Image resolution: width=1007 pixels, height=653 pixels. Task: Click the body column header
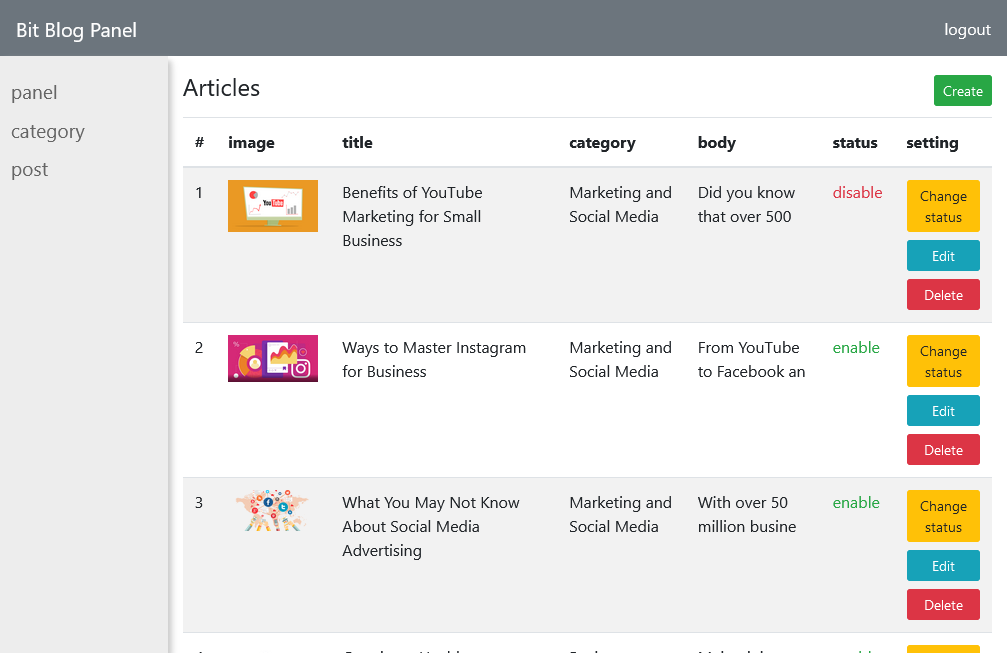(x=717, y=143)
